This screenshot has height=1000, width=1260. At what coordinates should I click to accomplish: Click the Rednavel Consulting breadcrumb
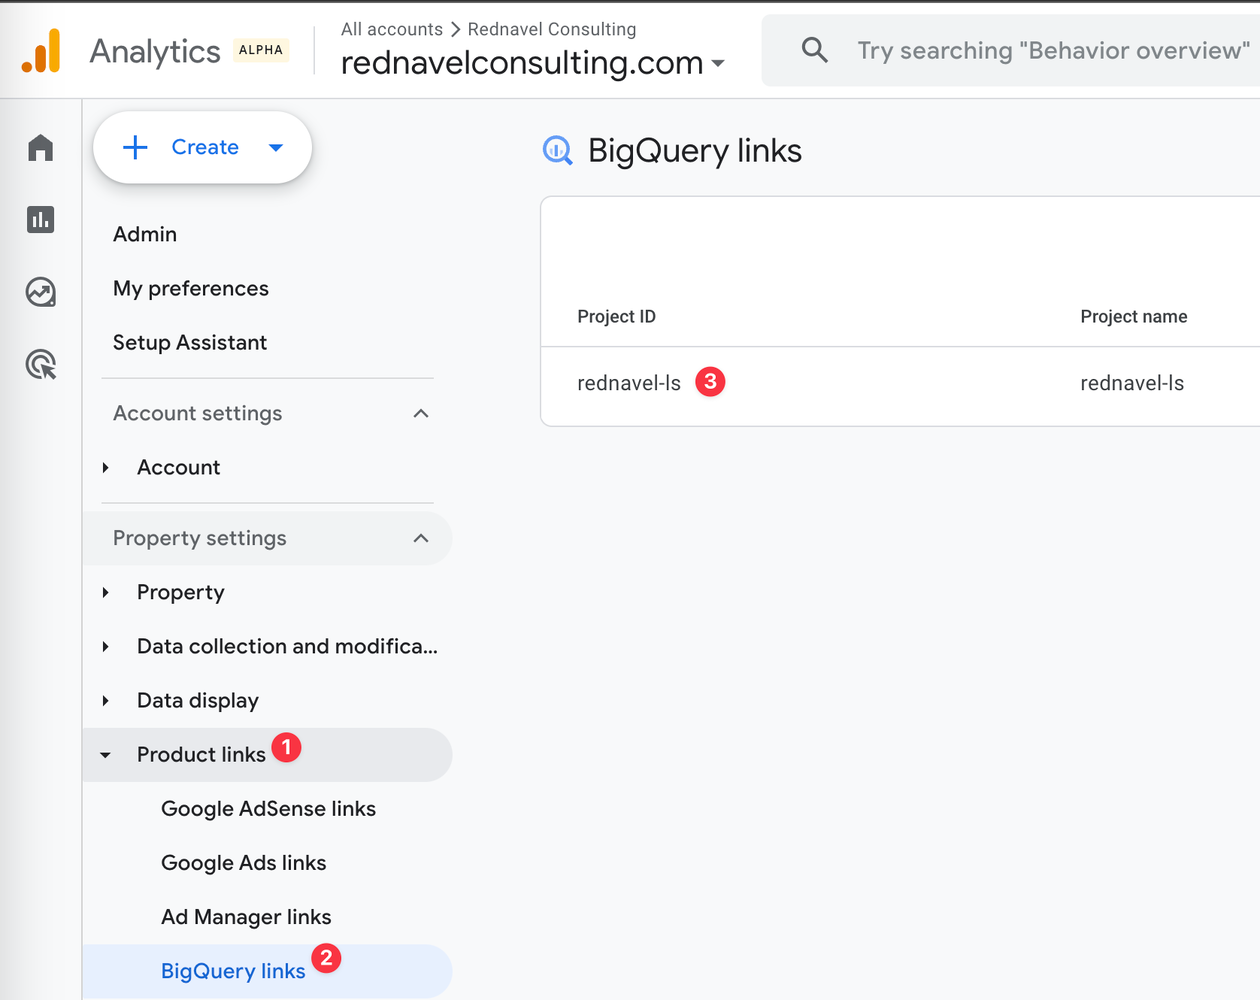click(x=552, y=29)
